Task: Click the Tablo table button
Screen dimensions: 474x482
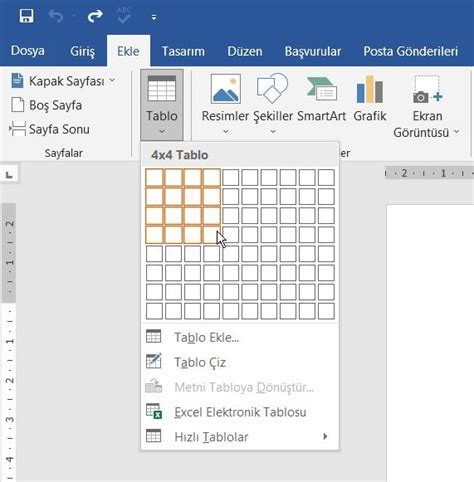Action: (x=162, y=104)
